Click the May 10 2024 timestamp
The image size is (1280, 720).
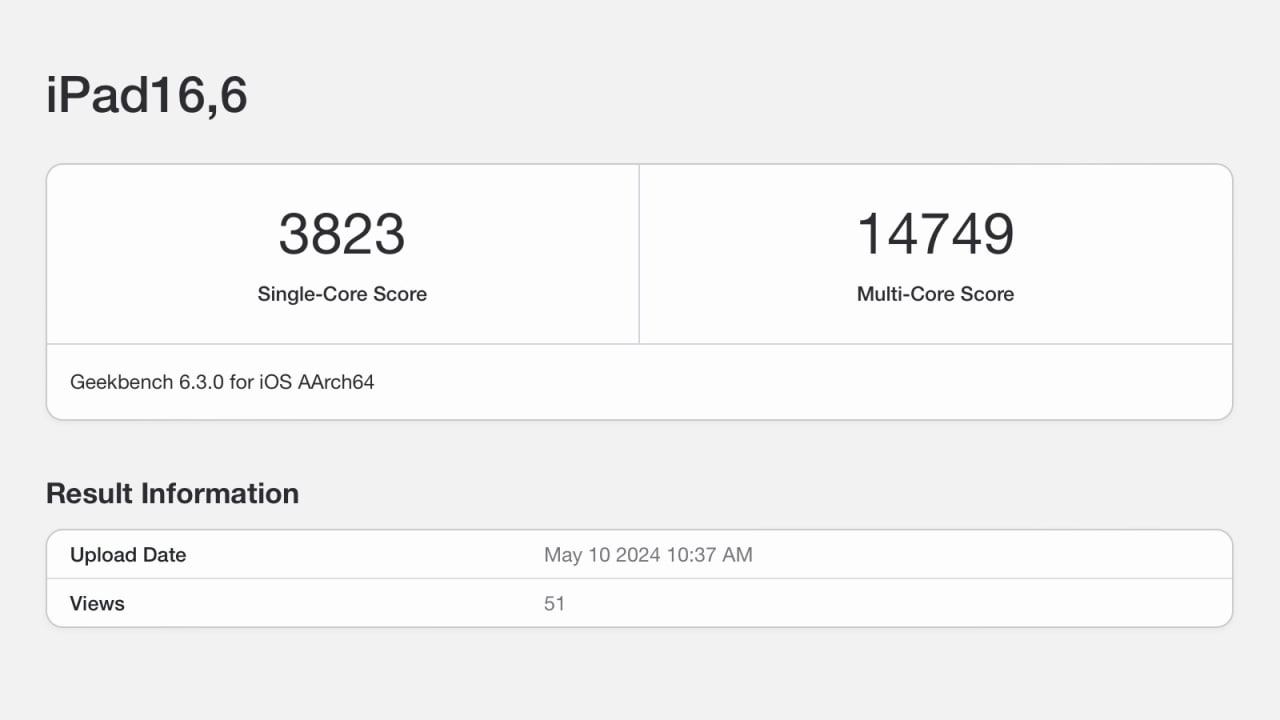pos(648,555)
